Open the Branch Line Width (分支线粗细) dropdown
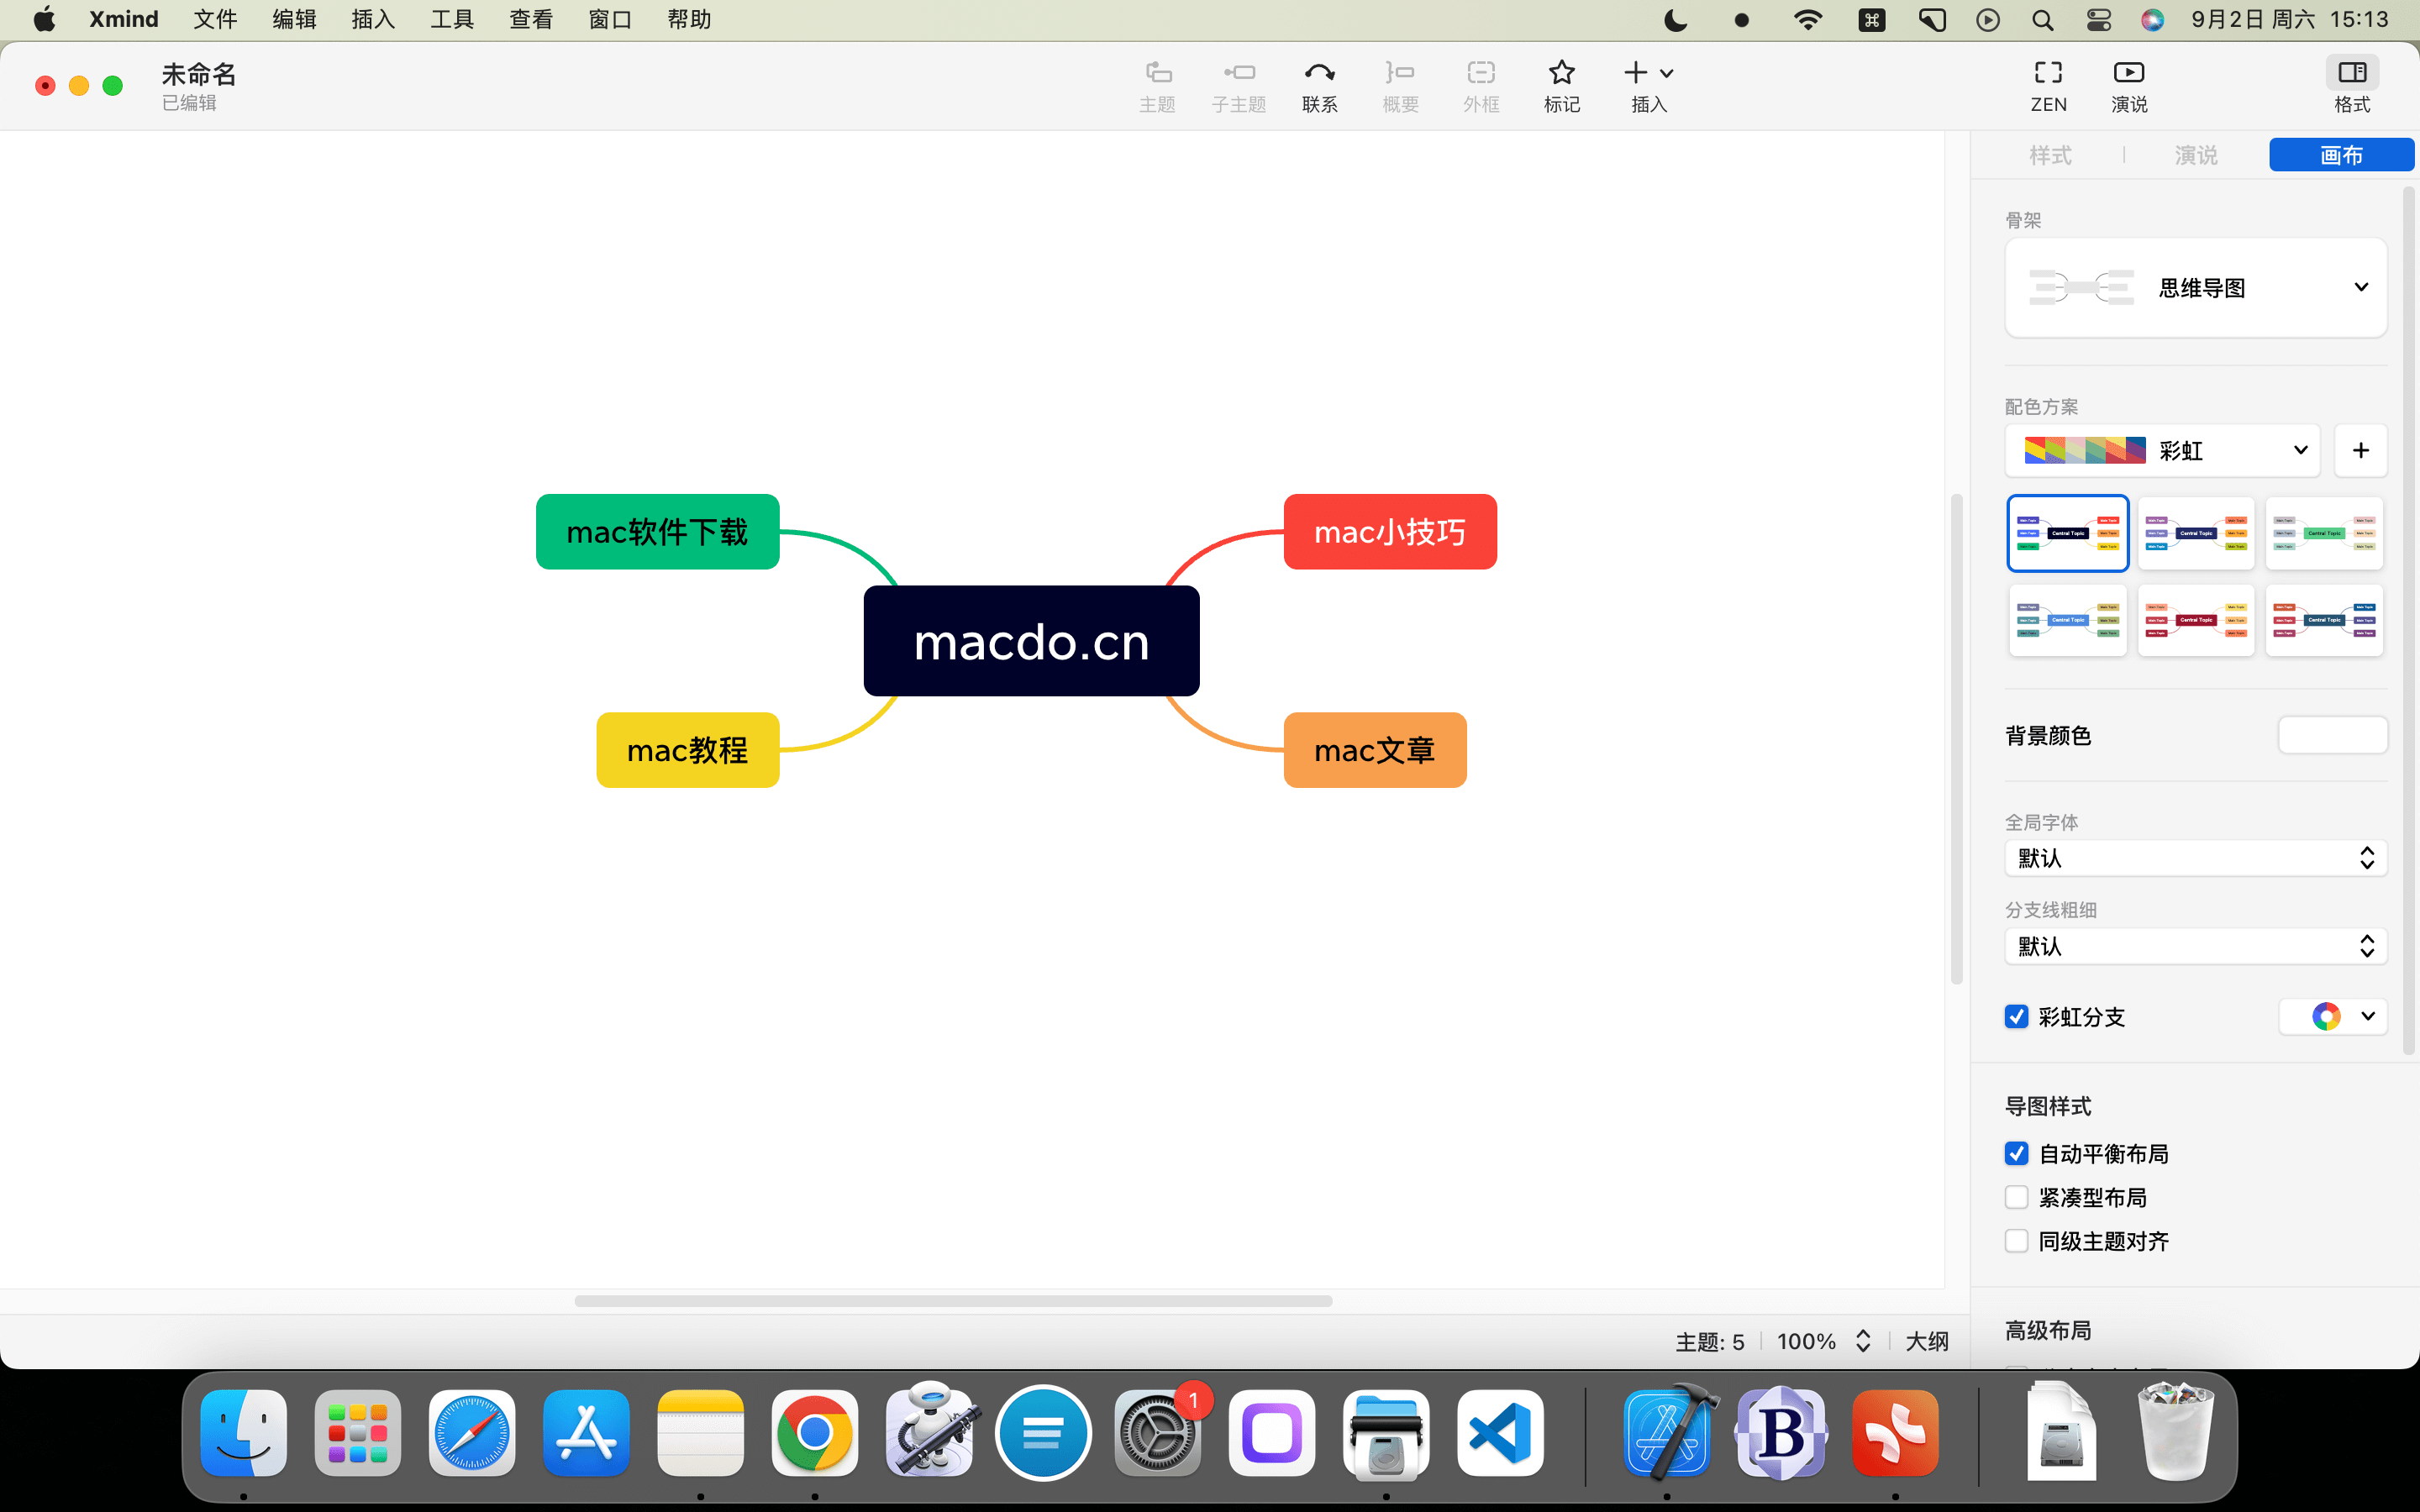2420x1512 pixels. point(2195,946)
